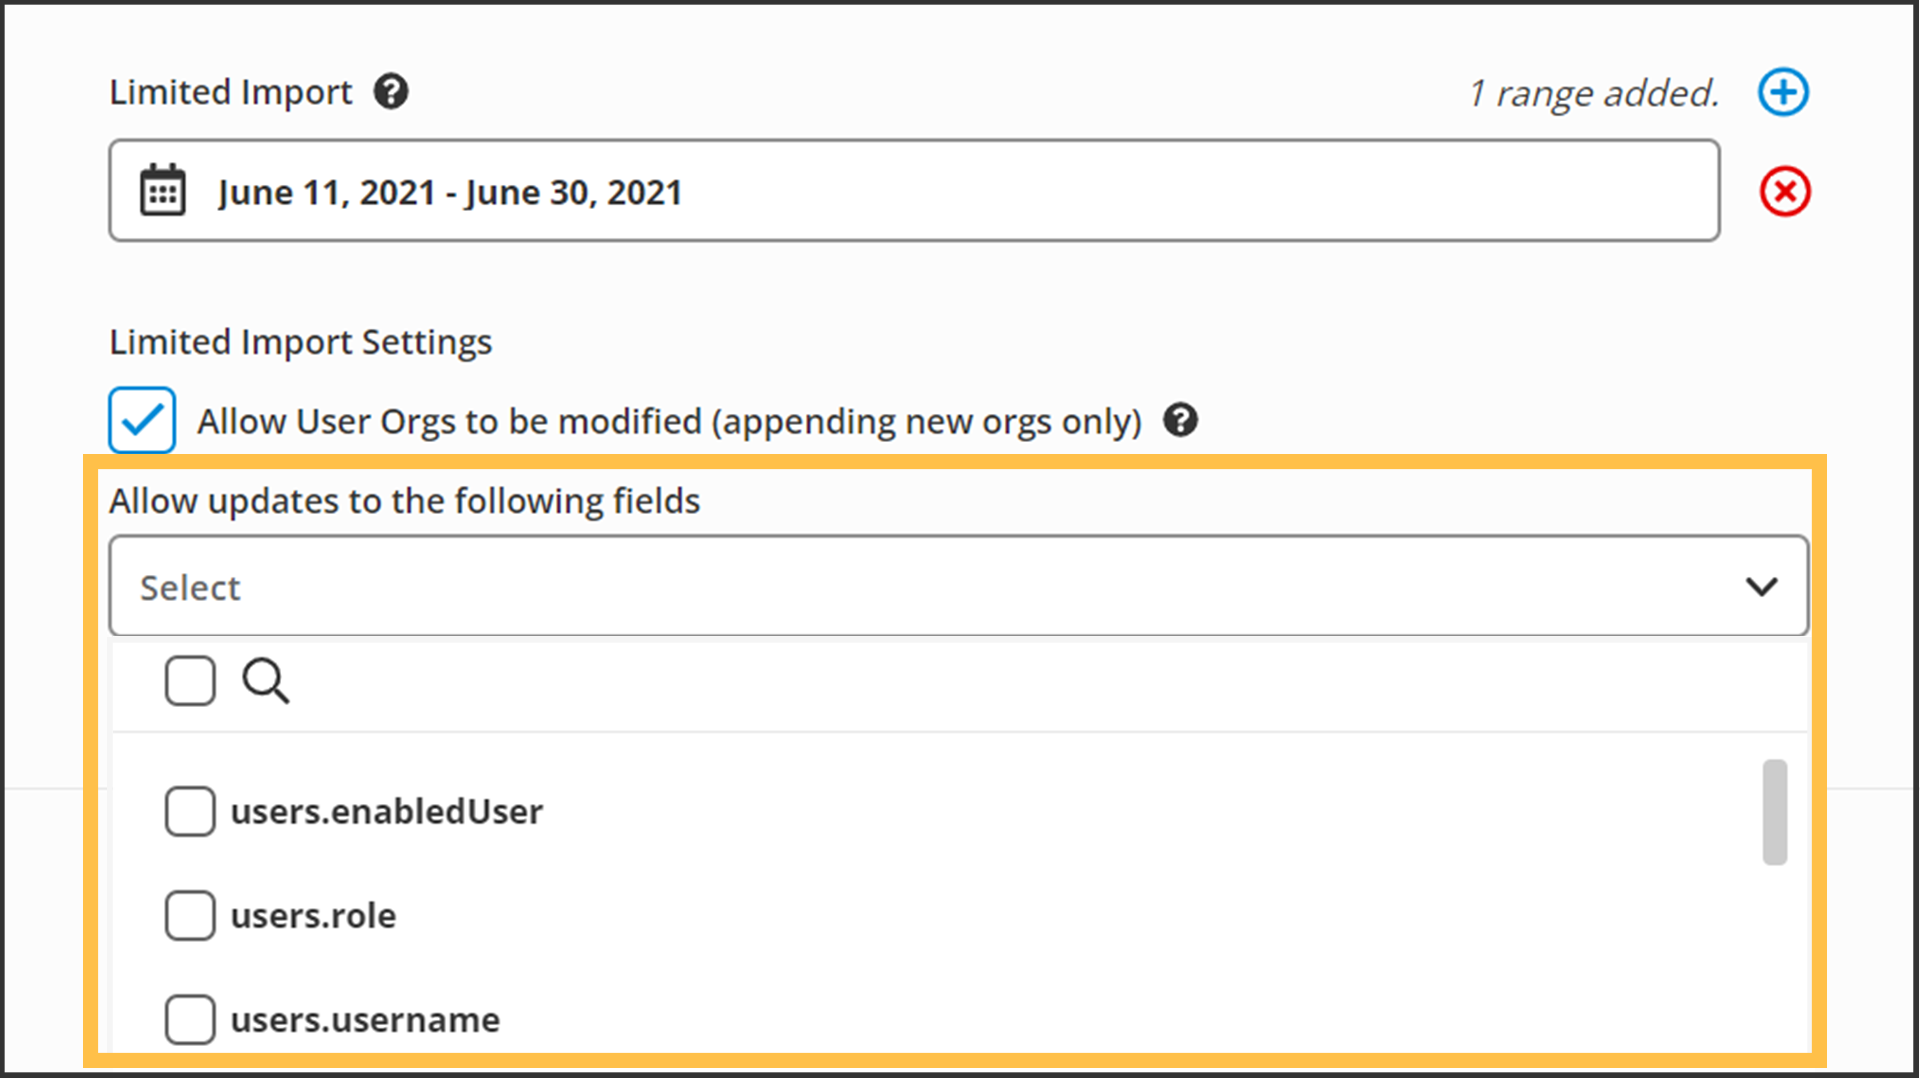Collapse dropdown using the chevron arrow
This screenshot has height=1079, width=1920.
[1761, 586]
